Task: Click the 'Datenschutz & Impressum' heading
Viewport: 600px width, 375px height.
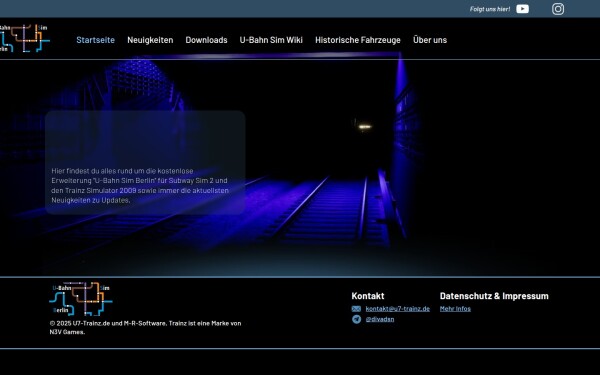Action: coord(494,296)
